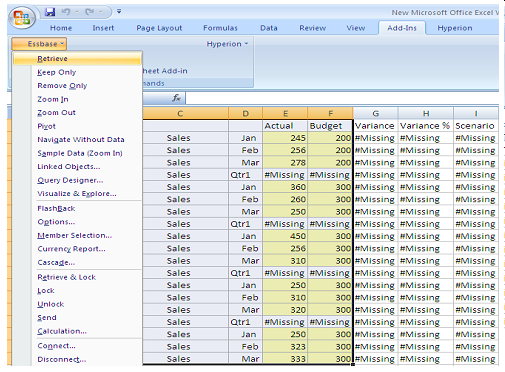Open Currency Report... menu item
505x372 pixels.
point(77,249)
